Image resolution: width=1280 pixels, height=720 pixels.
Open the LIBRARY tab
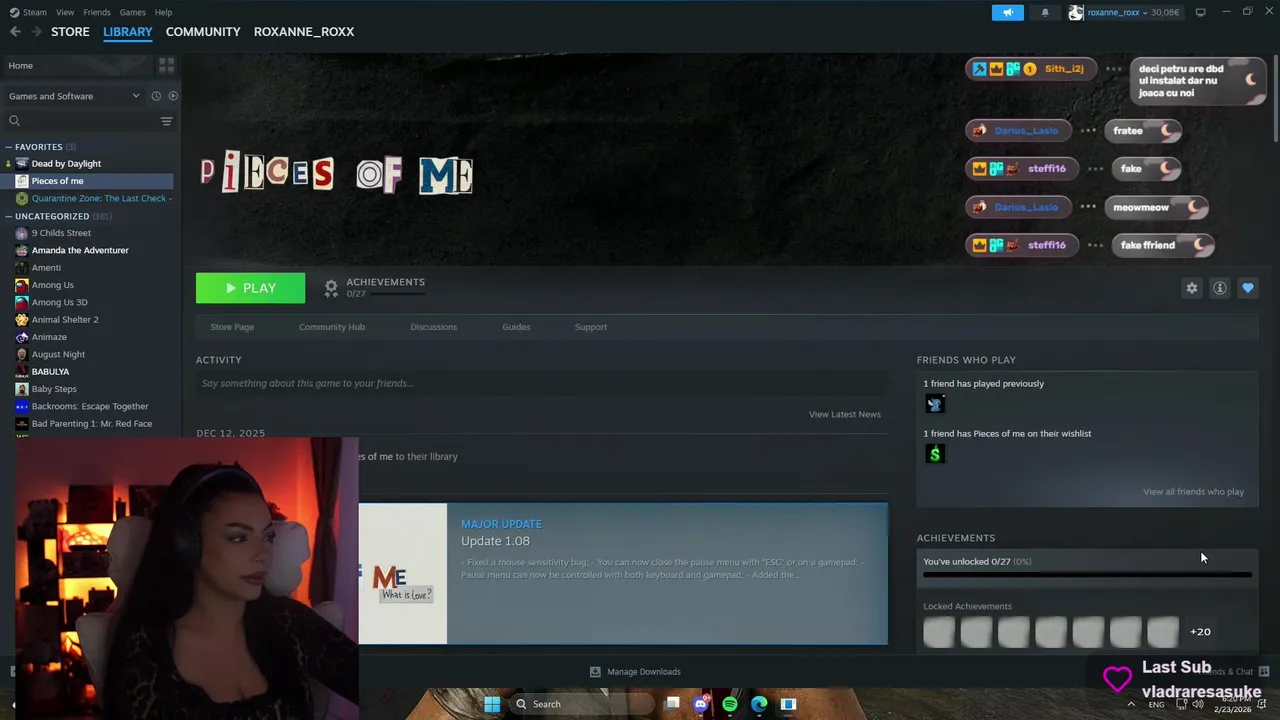coord(128,32)
